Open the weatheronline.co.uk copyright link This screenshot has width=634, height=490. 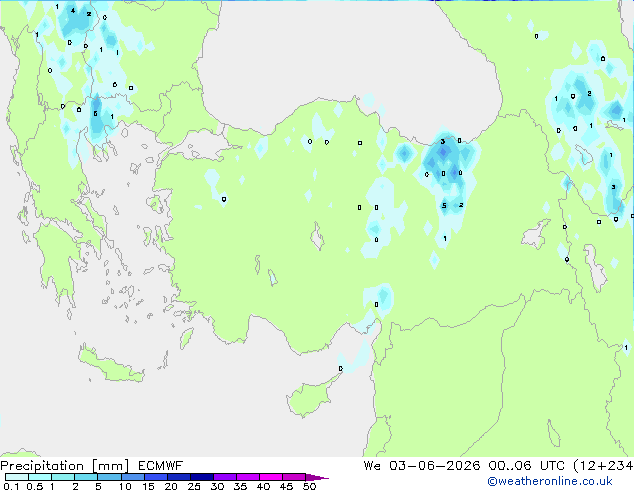[x=550, y=481]
